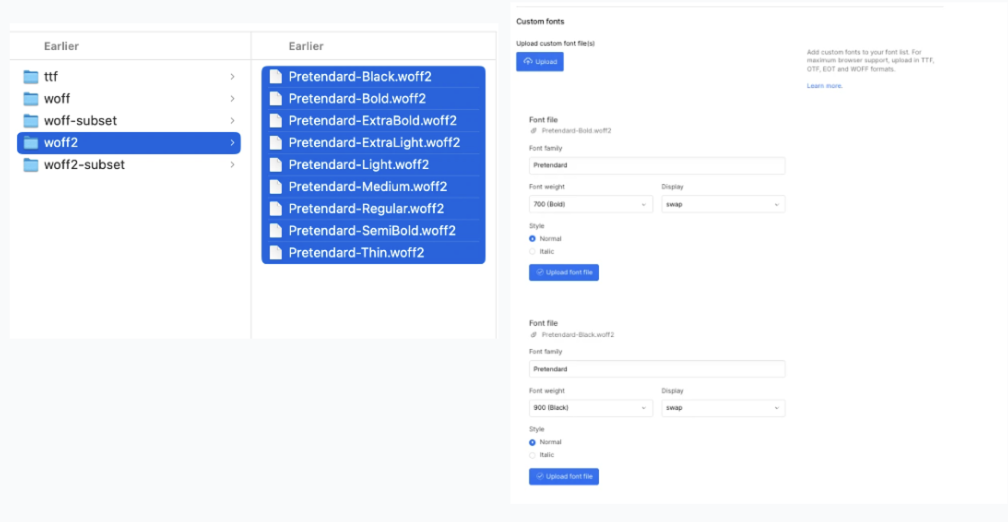
Task: Expand the woff2-subset folder chevron
Action: (232, 165)
